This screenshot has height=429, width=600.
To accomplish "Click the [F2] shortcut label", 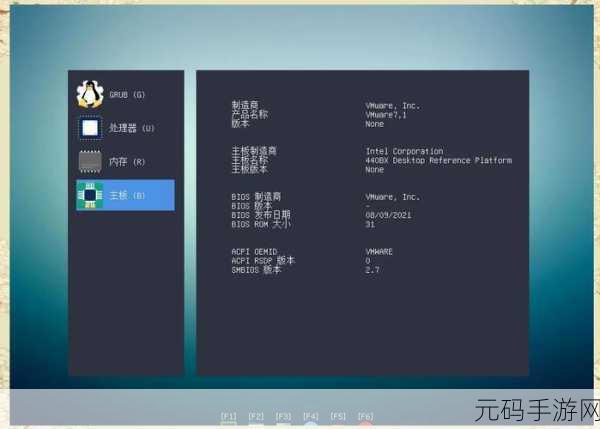I will [256, 416].
